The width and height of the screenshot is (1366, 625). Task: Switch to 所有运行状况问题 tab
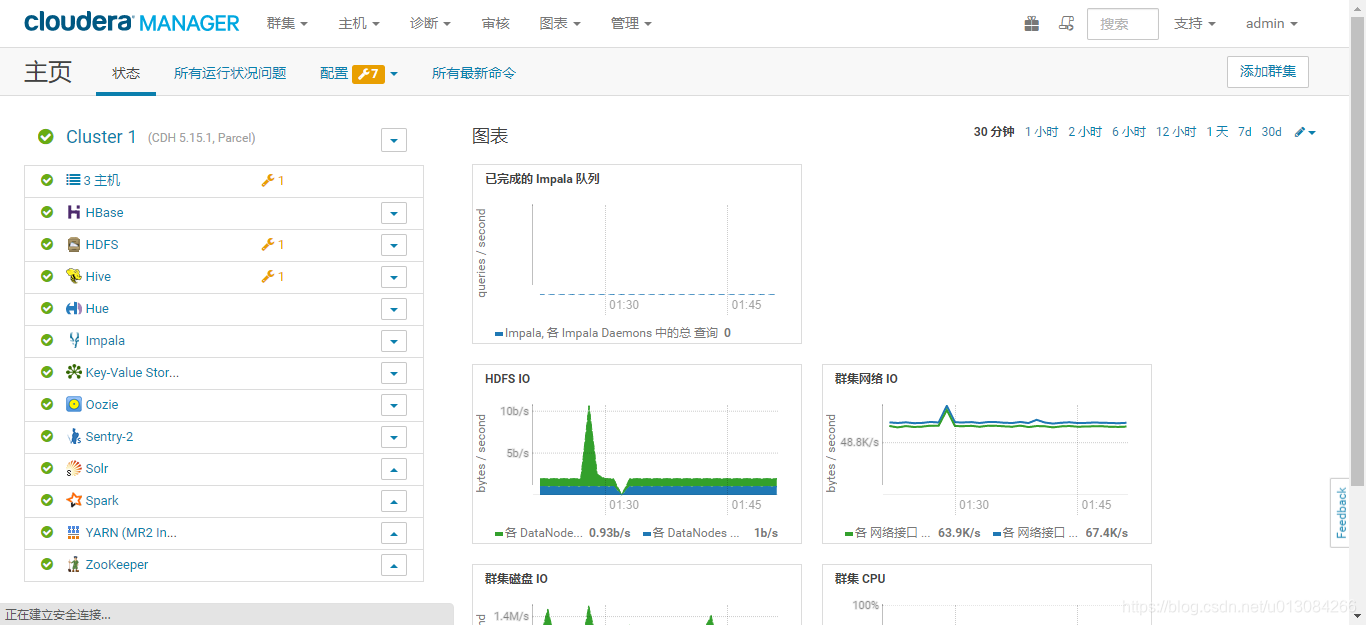(x=230, y=73)
